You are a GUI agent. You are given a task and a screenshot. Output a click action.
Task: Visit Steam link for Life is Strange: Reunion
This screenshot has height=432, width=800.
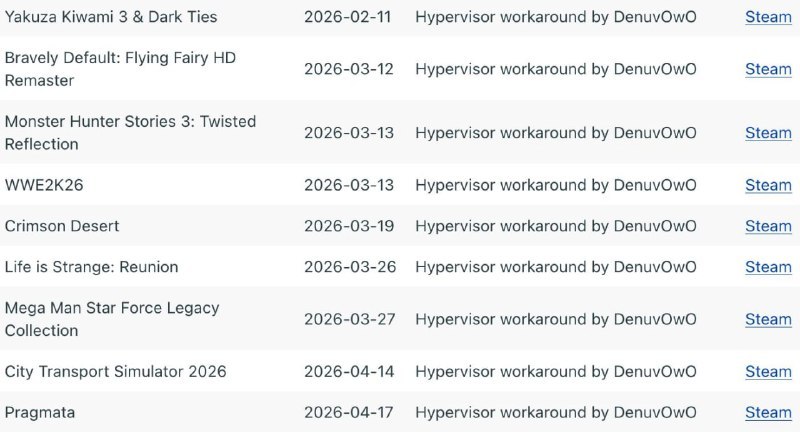pyautogui.click(x=768, y=267)
